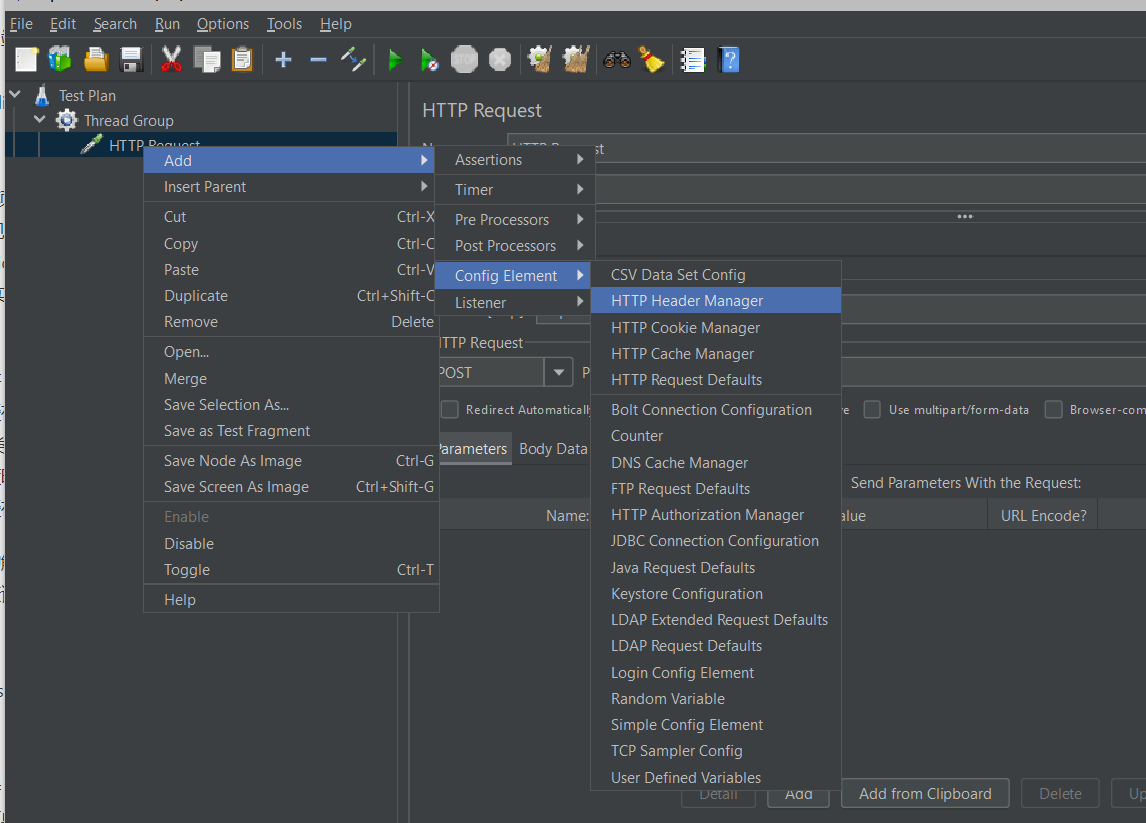Switch to the Body Data tab
Viewport: 1146px width, 823px height.
point(553,449)
